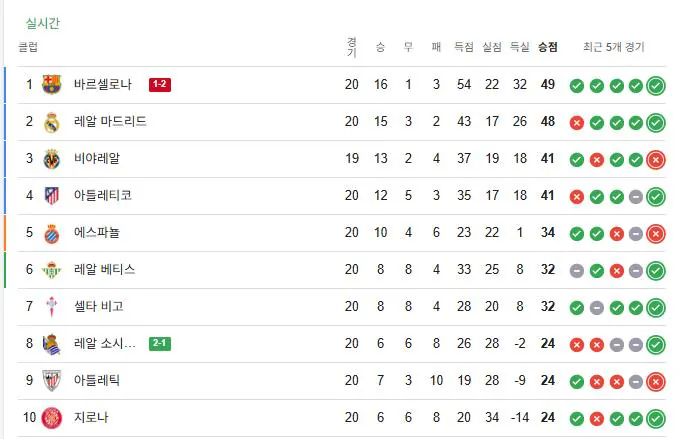
Task: Click the Athletic Club crest icon
Action: (52, 381)
